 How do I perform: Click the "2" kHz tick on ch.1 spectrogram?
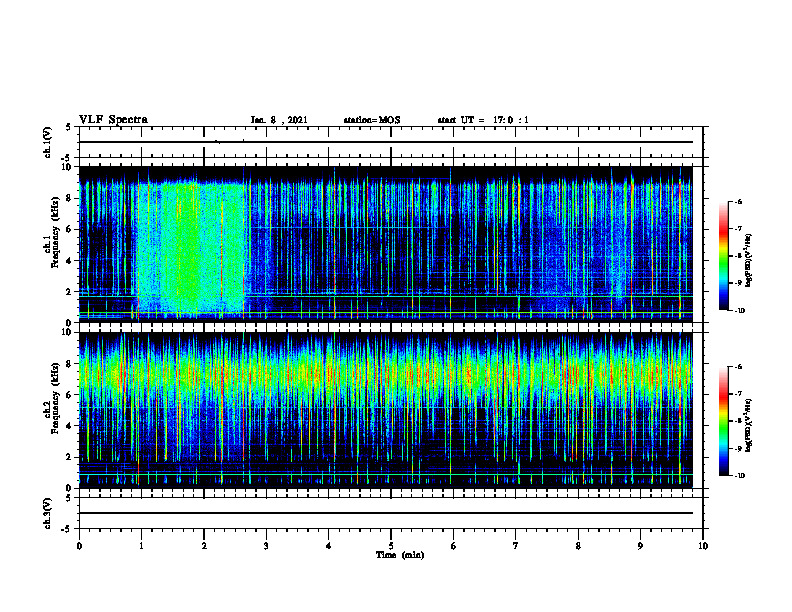[x=70, y=291]
